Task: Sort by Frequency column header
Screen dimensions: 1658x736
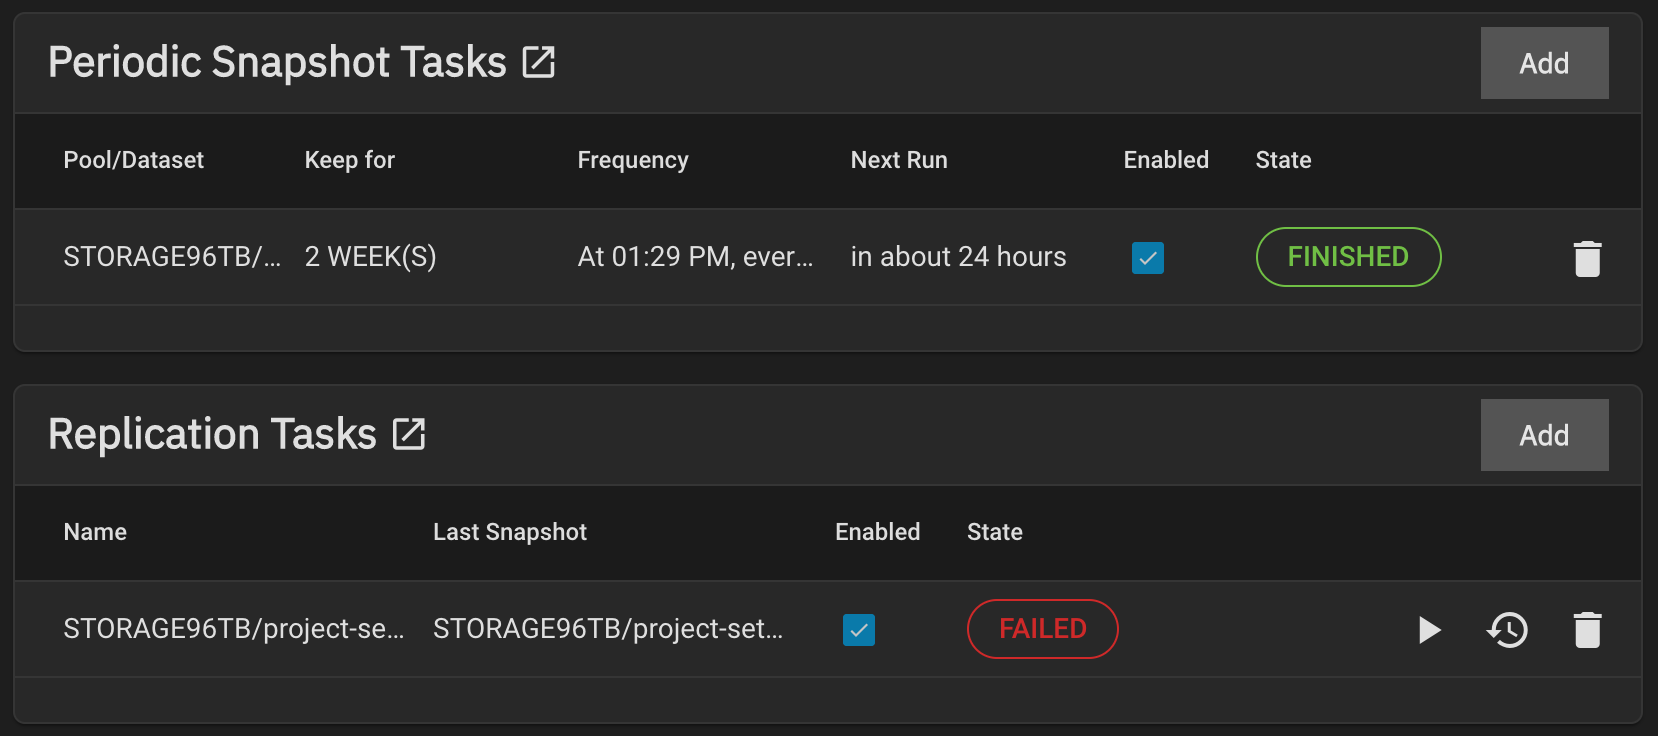Action: pyautogui.click(x=633, y=160)
